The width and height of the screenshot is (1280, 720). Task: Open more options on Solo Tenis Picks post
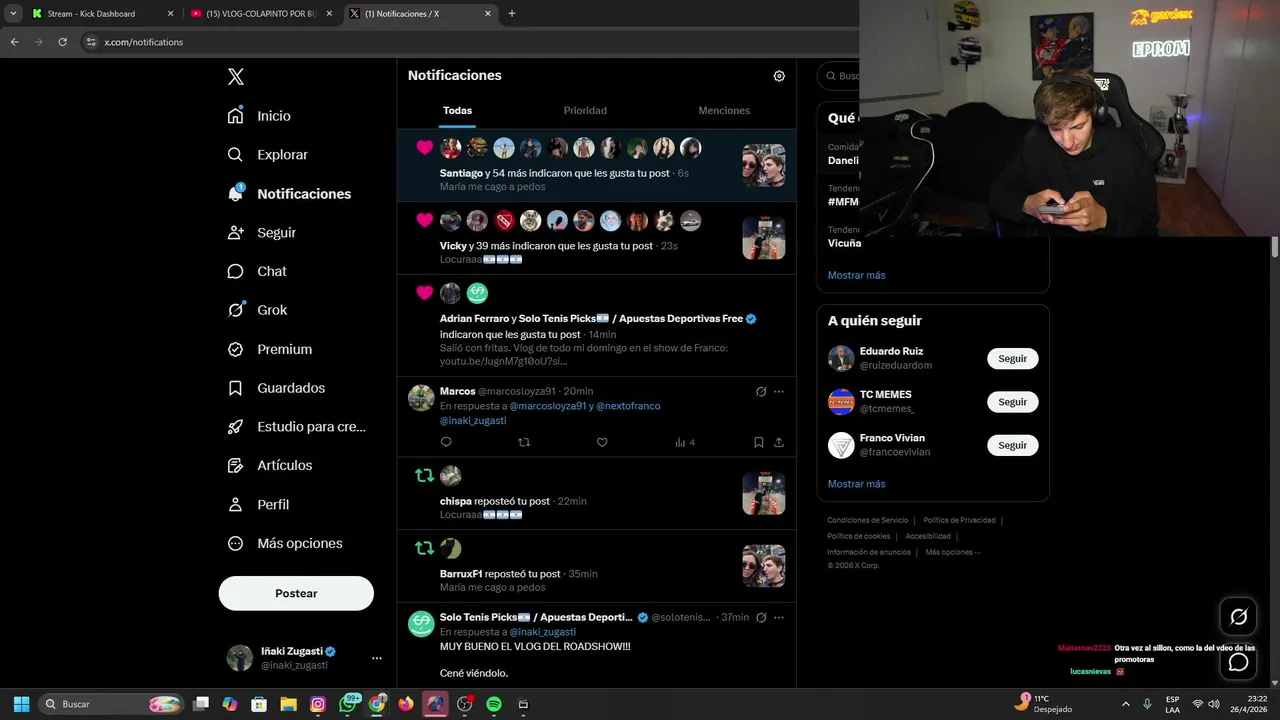779,618
